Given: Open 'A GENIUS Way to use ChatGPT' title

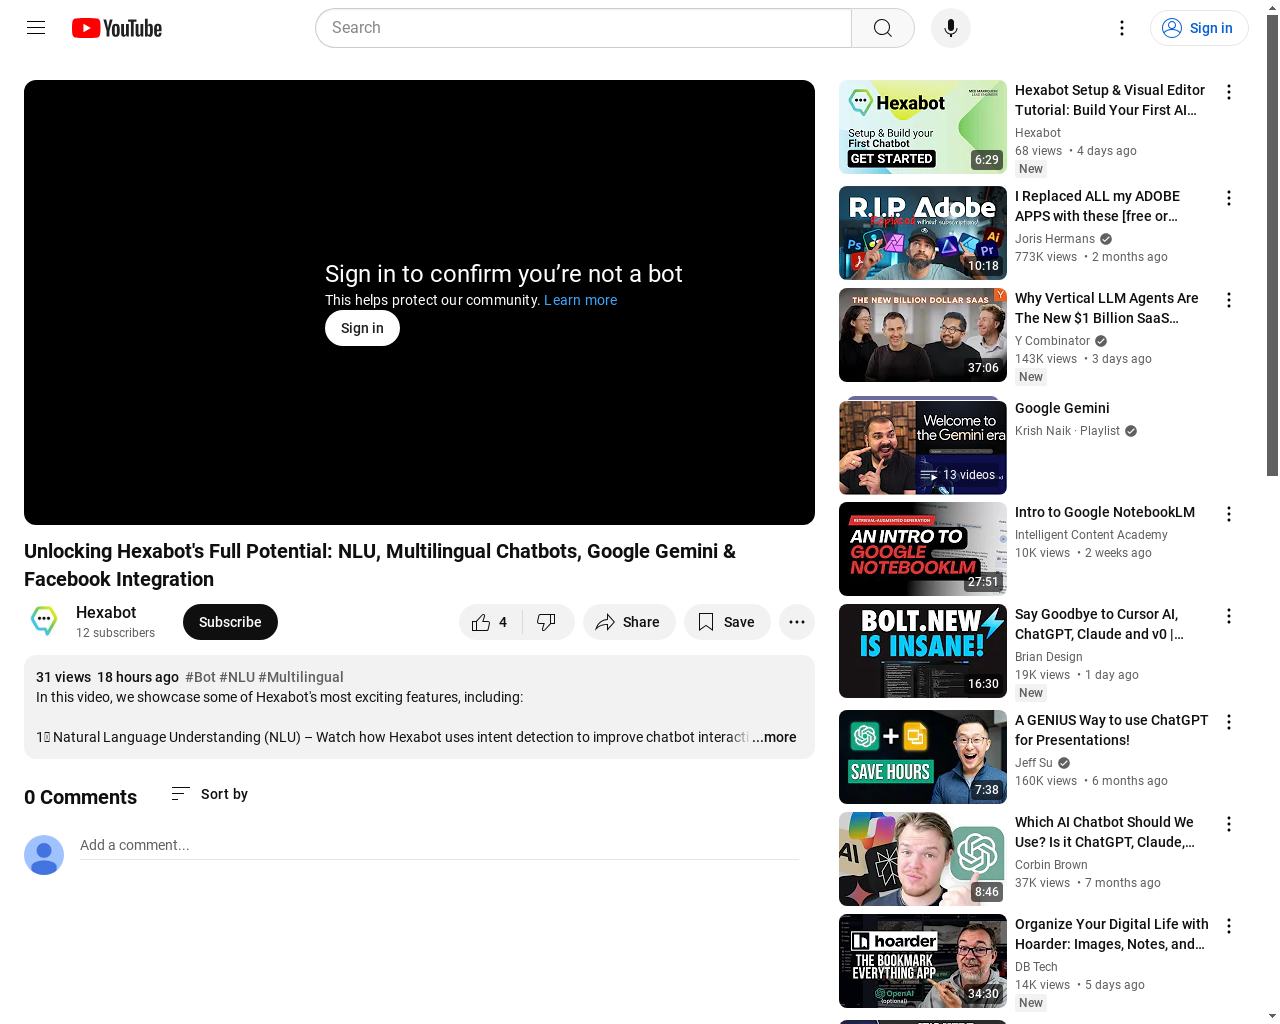Looking at the screenshot, I should click(x=1111, y=730).
